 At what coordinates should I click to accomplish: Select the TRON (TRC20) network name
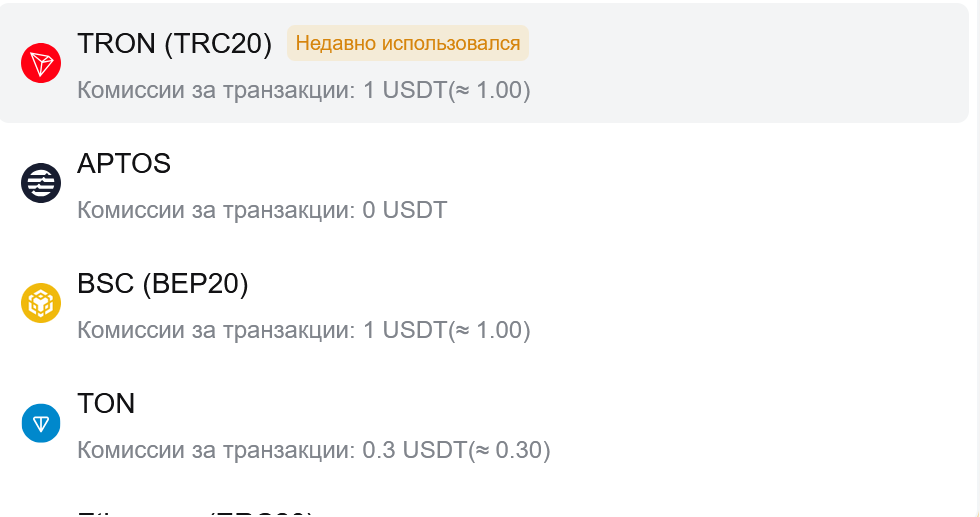(175, 44)
